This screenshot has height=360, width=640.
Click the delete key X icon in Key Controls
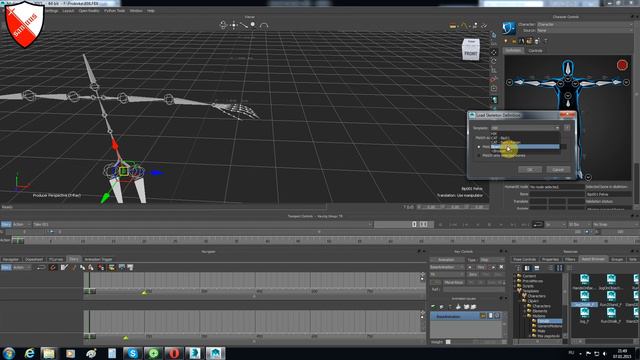point(501,267)
